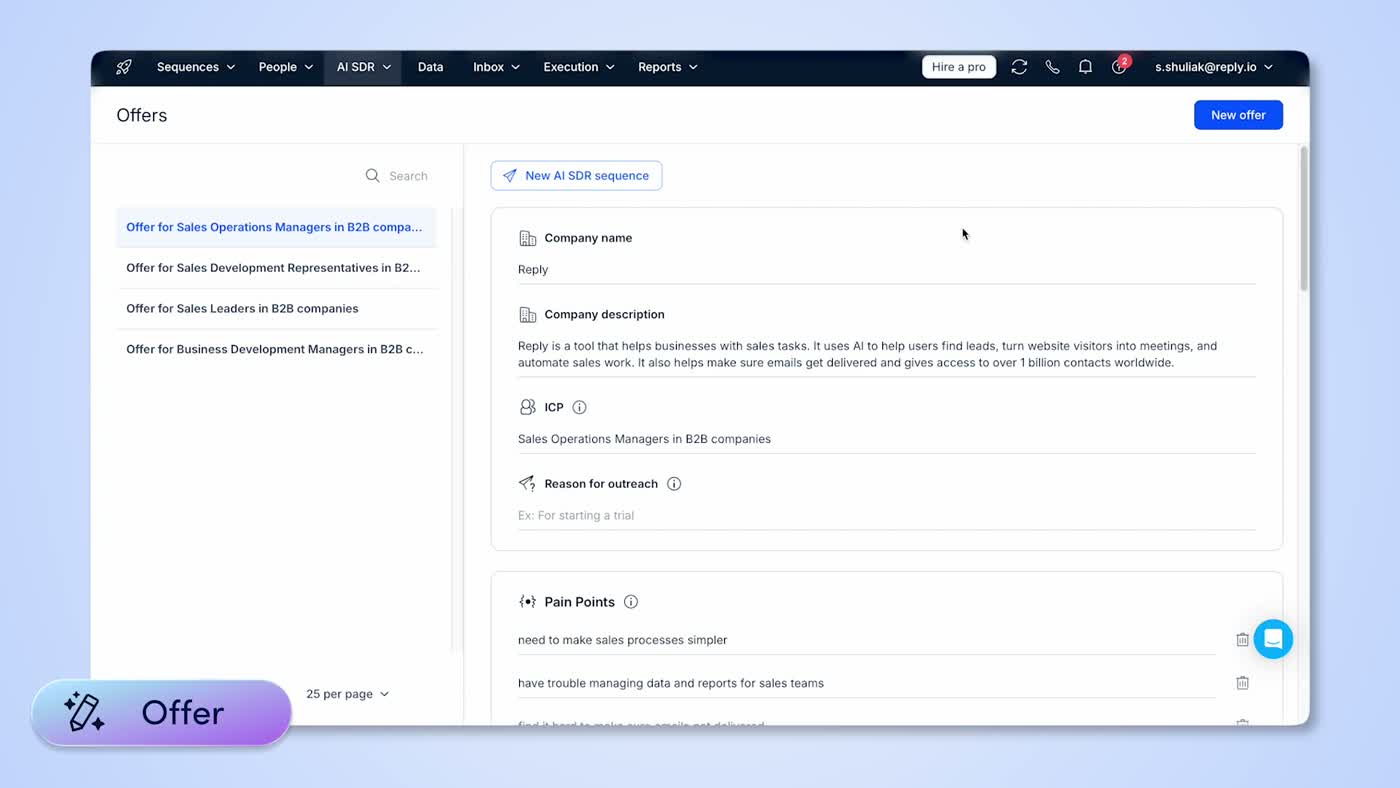1400x788 pixels.
Task: Open the phone dialer icon
Action: click(1052, 67)
